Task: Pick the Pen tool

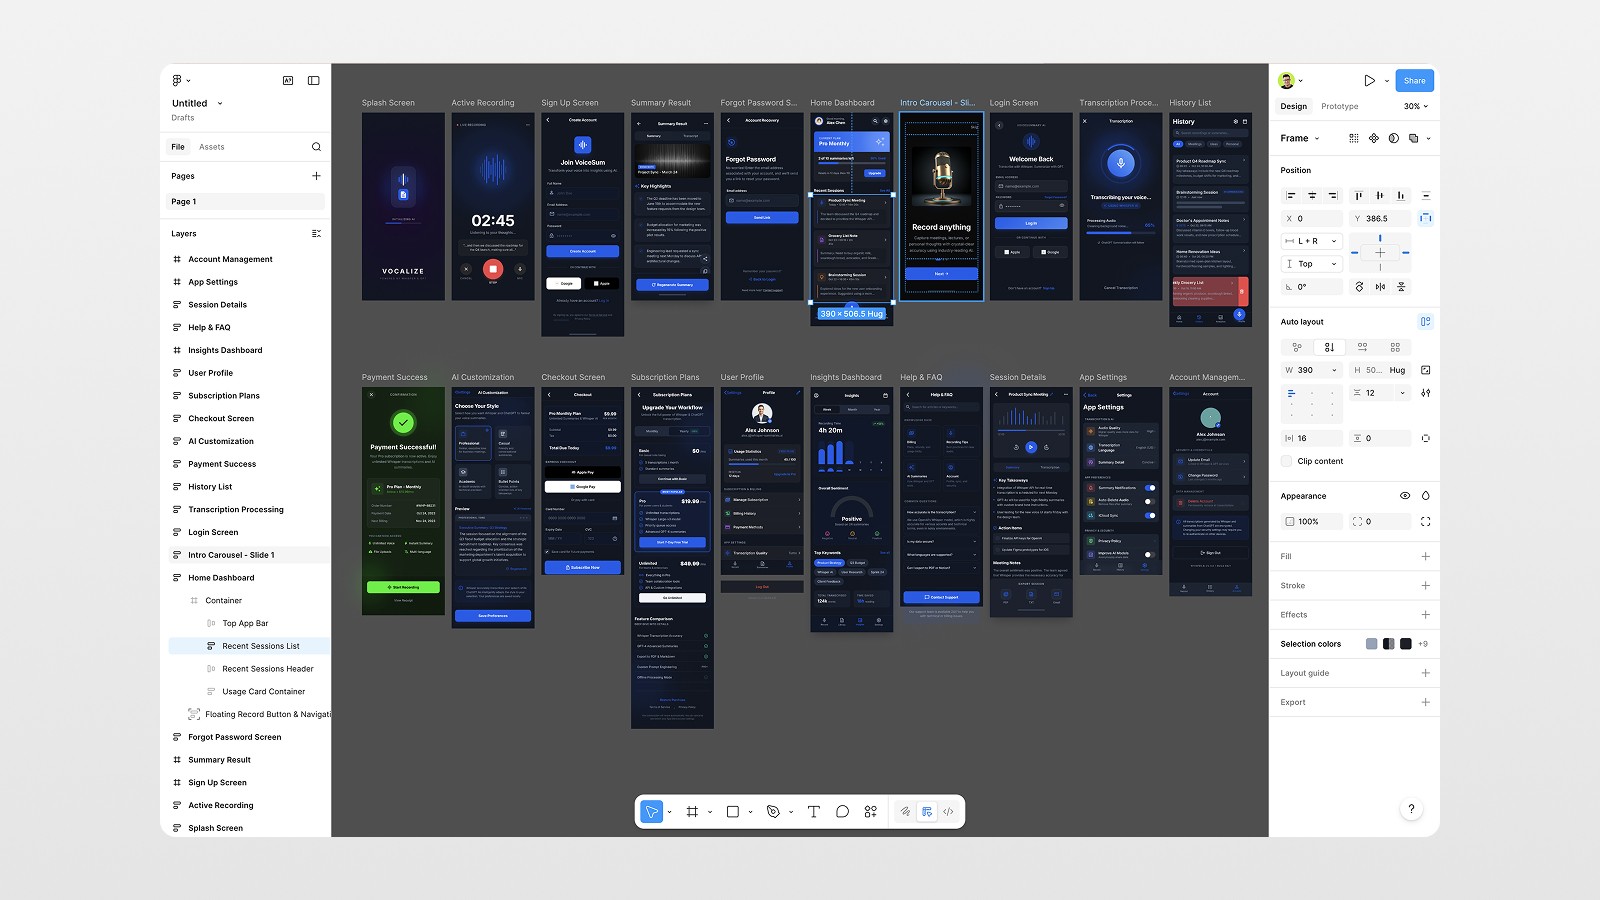Action: coord(775,811)
